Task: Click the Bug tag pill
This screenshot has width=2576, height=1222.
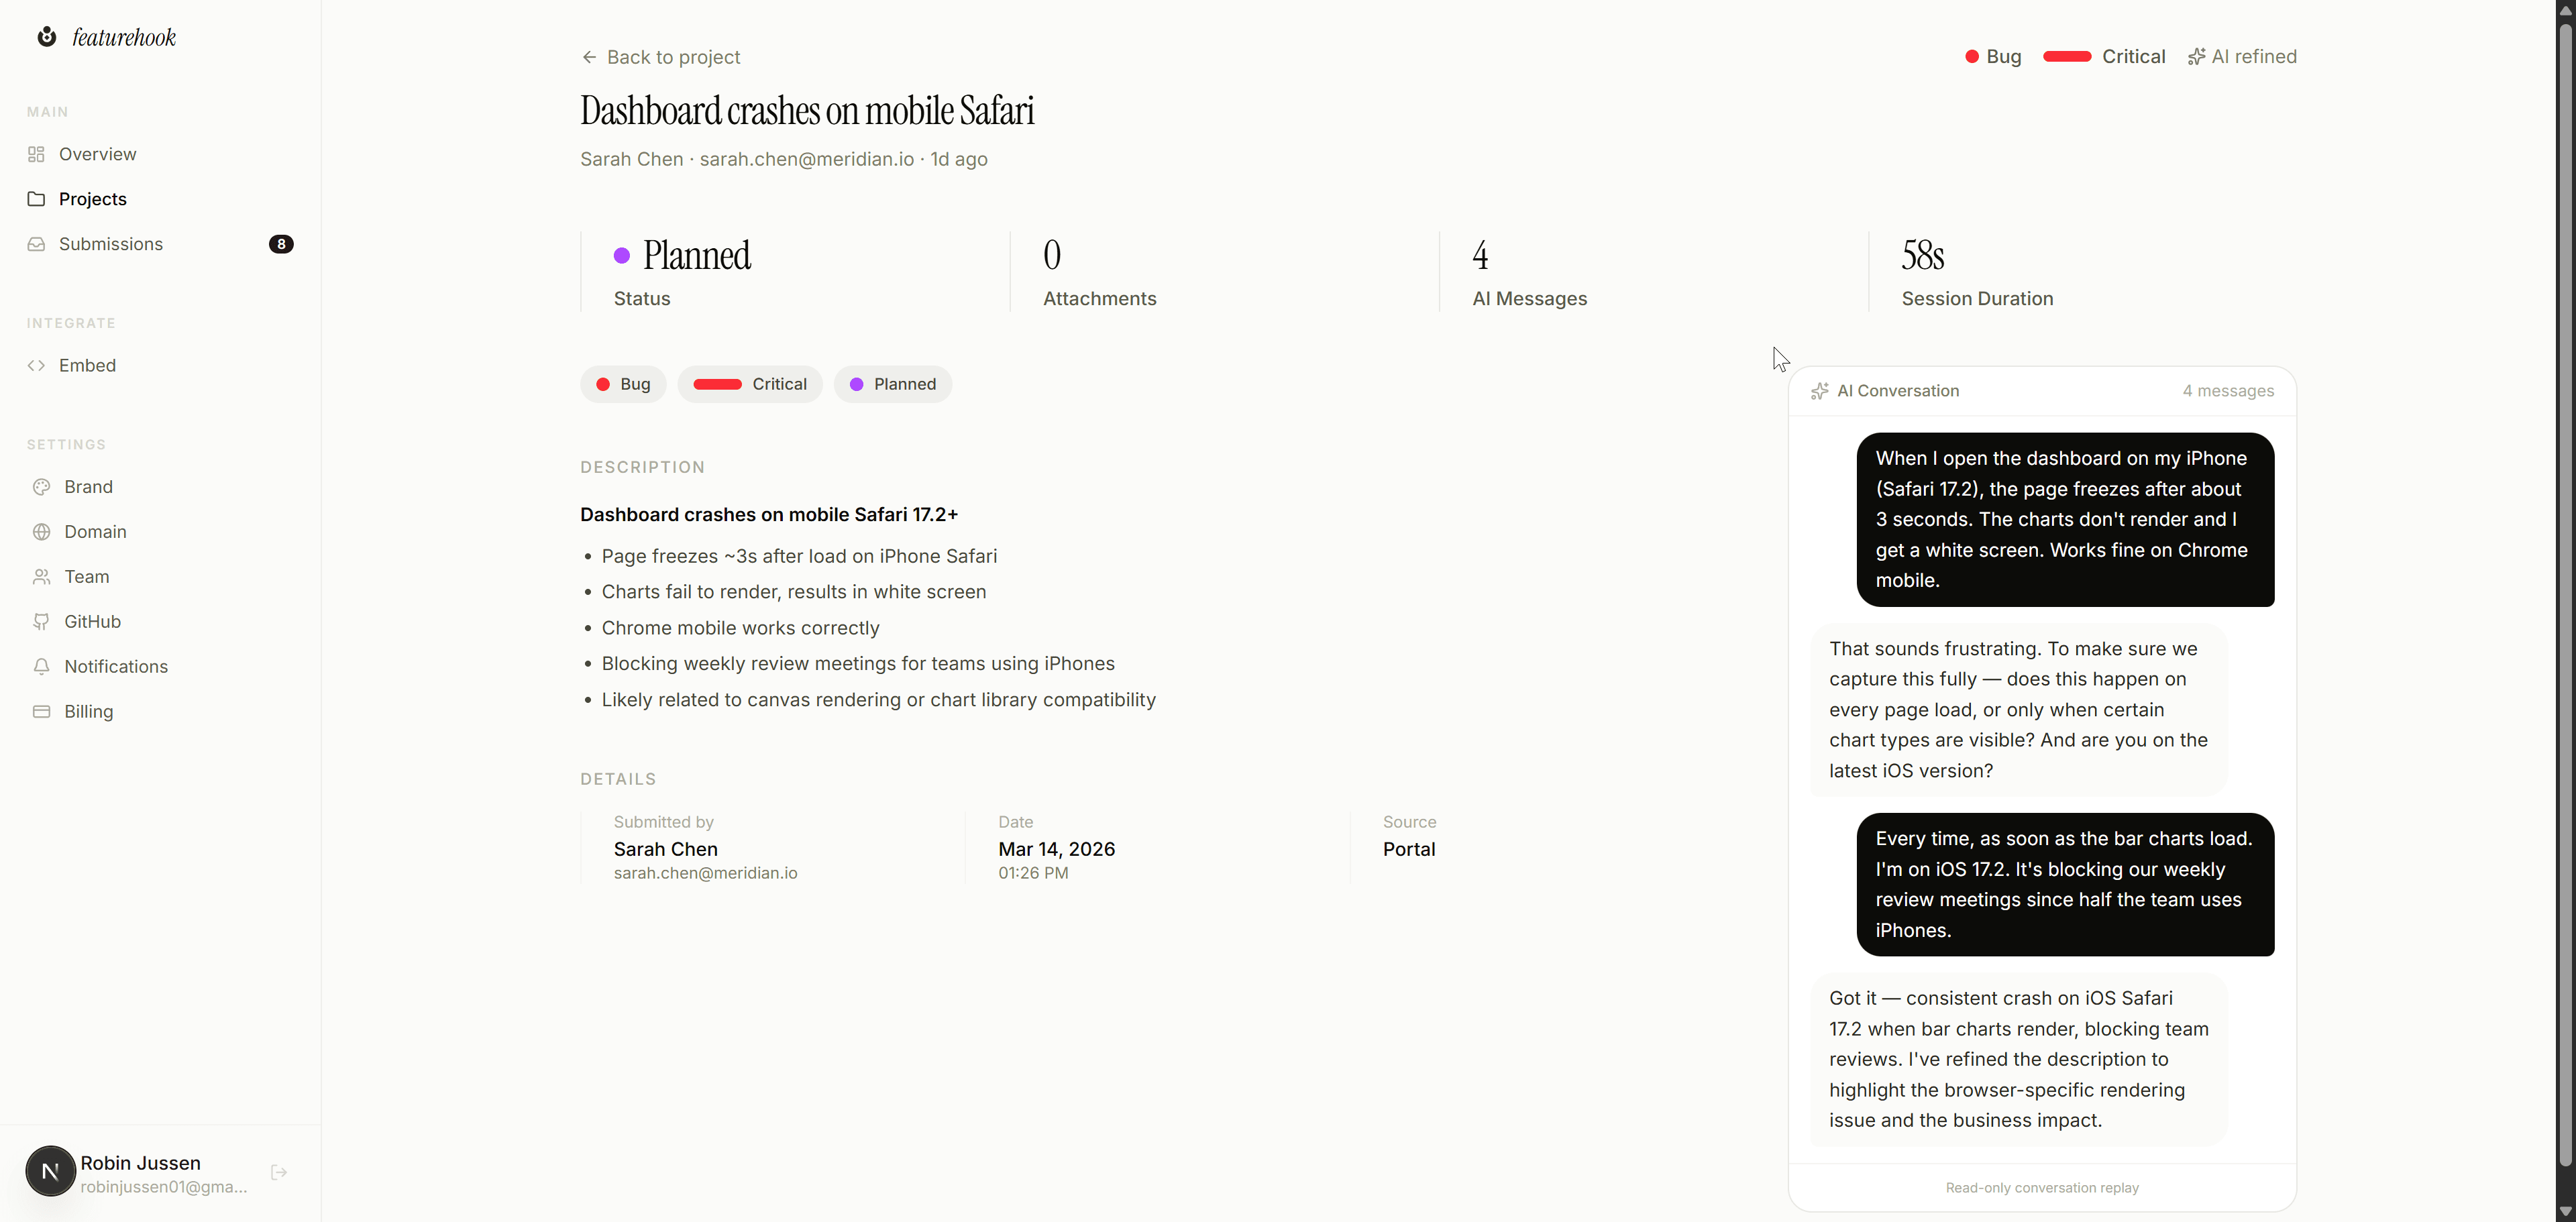Action: (x=623, y=384)
